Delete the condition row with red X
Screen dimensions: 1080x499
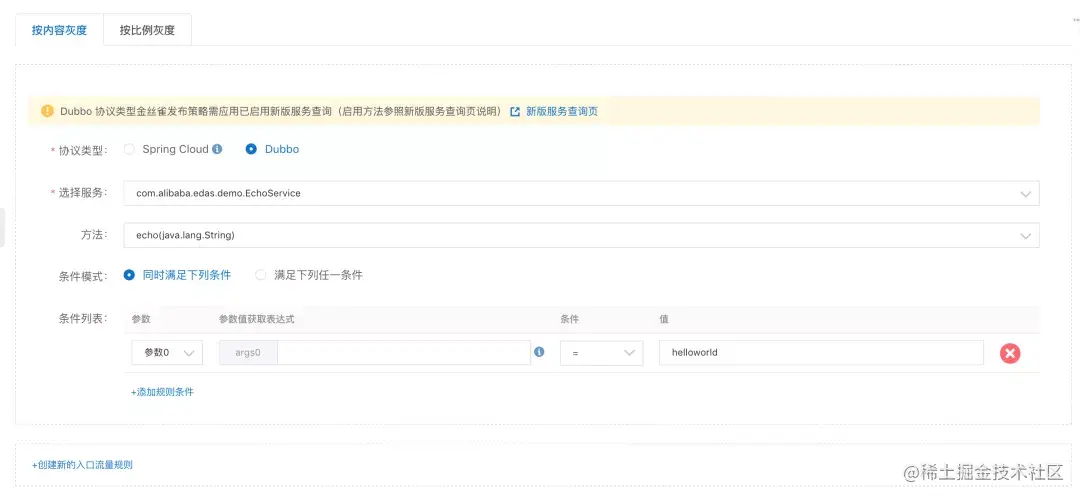(x=1010, y=354)
